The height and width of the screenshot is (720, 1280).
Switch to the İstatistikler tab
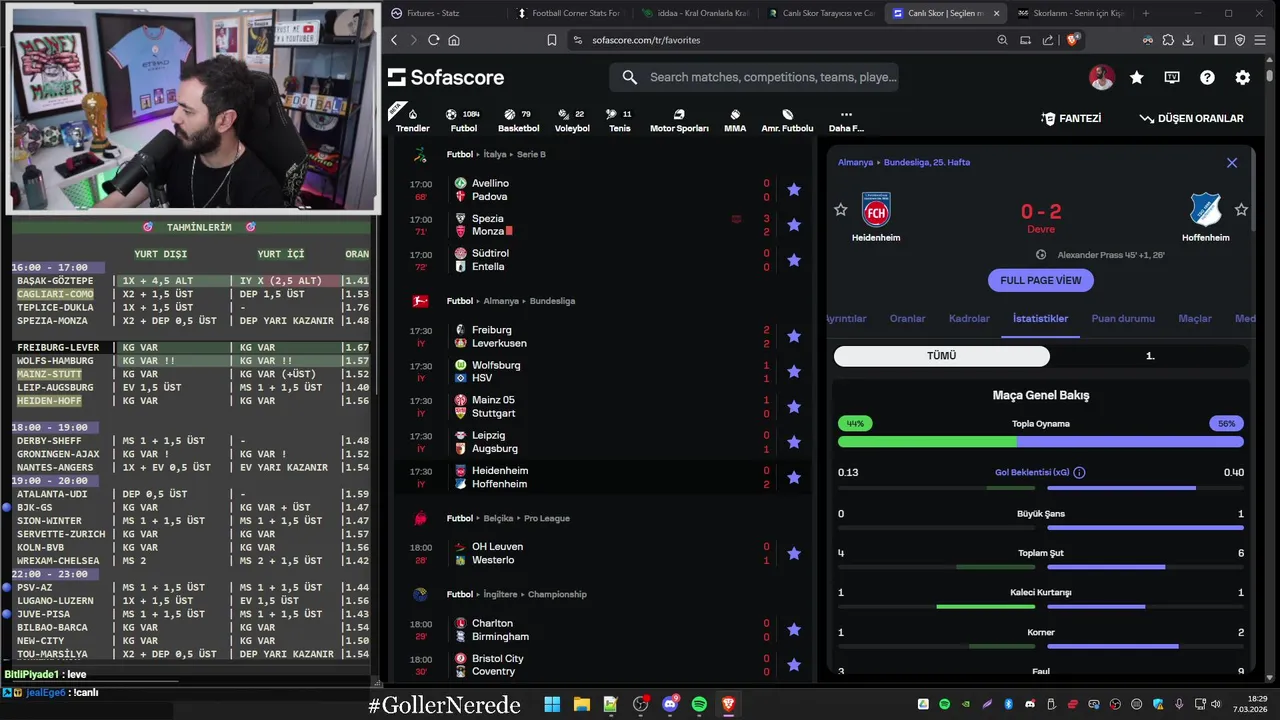(x=1040, y=319)
